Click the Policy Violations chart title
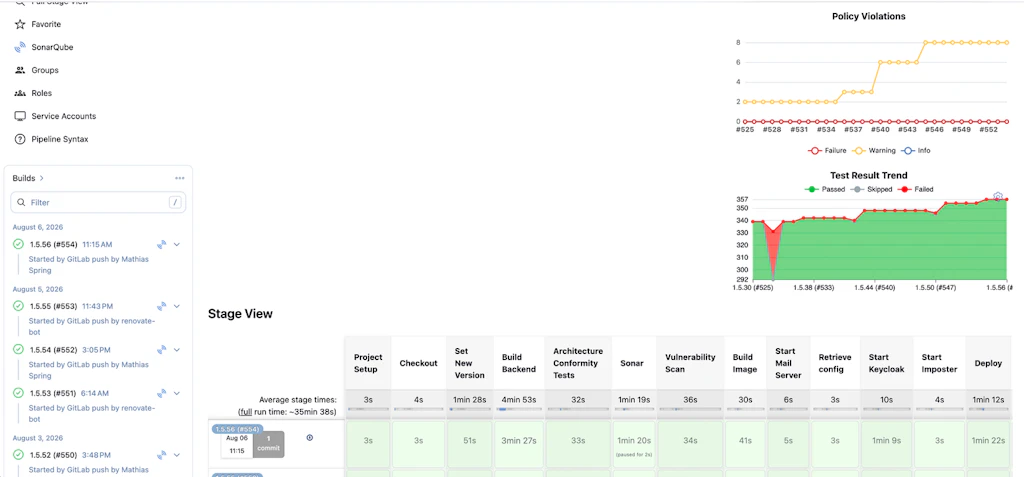Image resolution: width=1024 pixels, height=477 pixels. click(x=869, y=16)
